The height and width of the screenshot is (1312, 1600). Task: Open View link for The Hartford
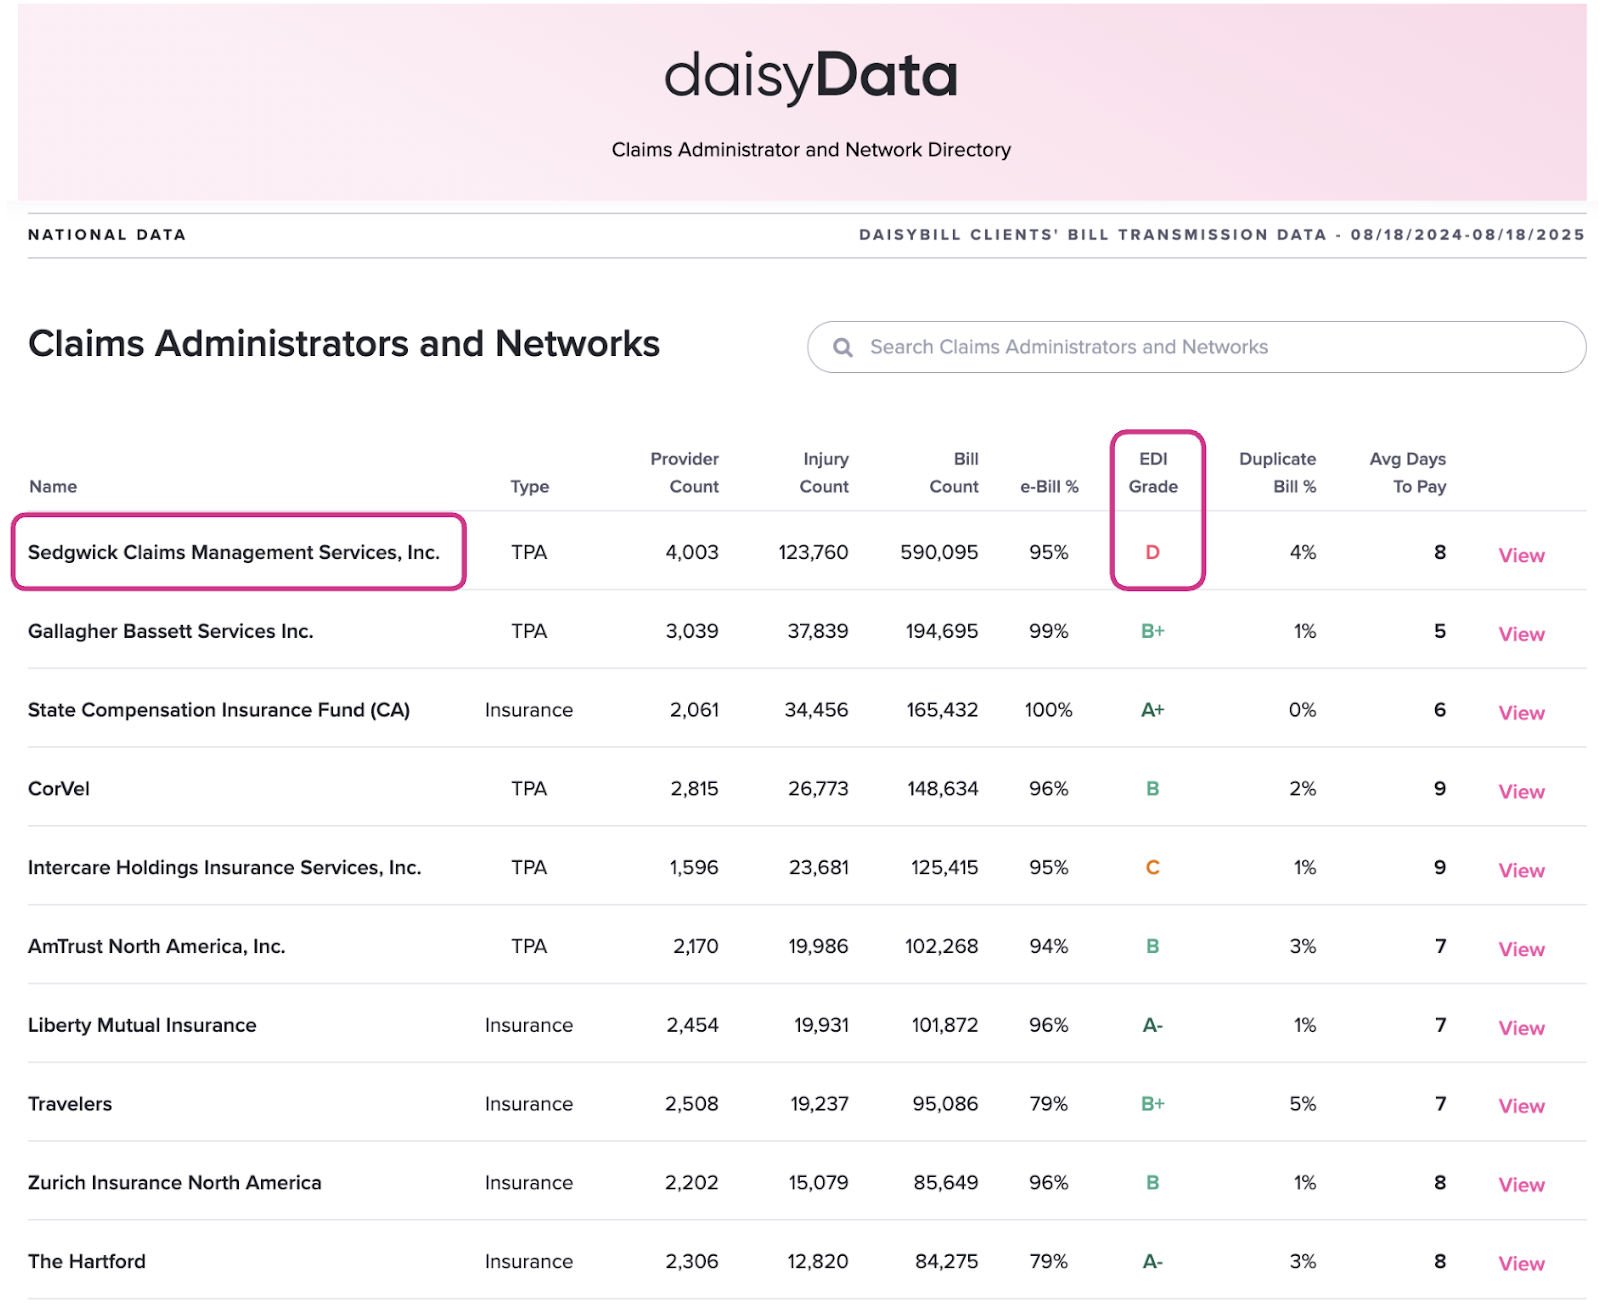coord(1521,1264)
